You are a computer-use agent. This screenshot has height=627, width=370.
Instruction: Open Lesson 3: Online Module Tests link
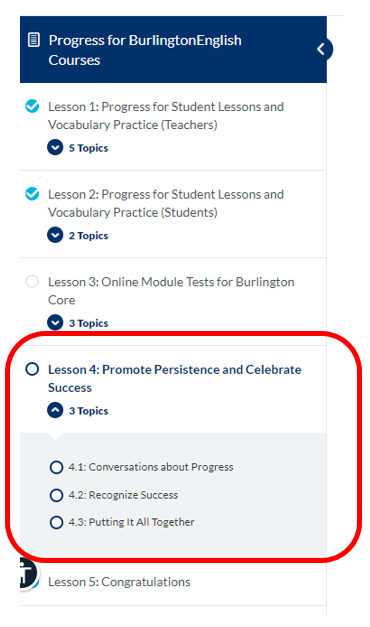(171, 291)
